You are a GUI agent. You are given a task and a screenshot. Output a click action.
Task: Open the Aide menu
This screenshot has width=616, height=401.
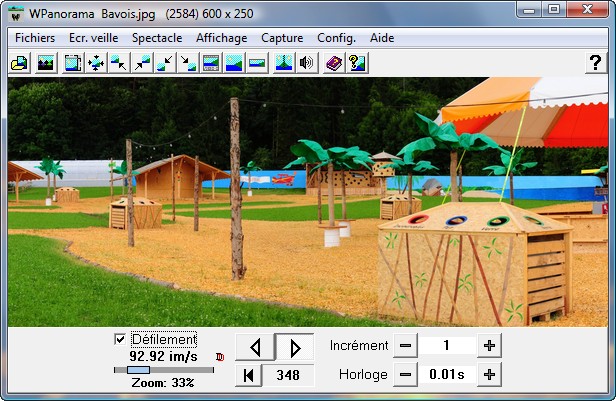(382, 38)
